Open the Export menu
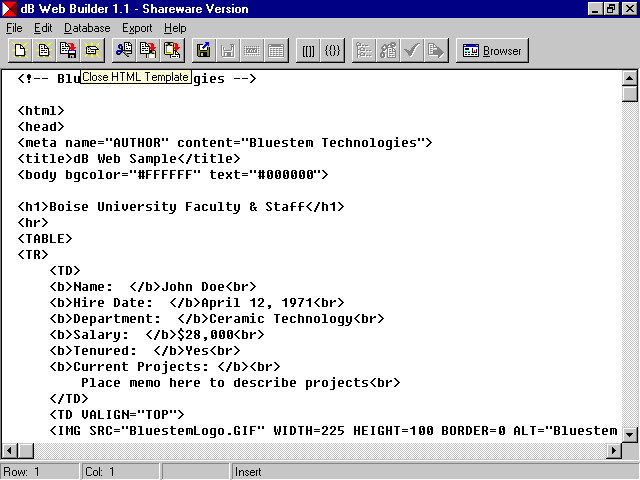The height and width of the screenshot is (480, 640). coord(137,28)
